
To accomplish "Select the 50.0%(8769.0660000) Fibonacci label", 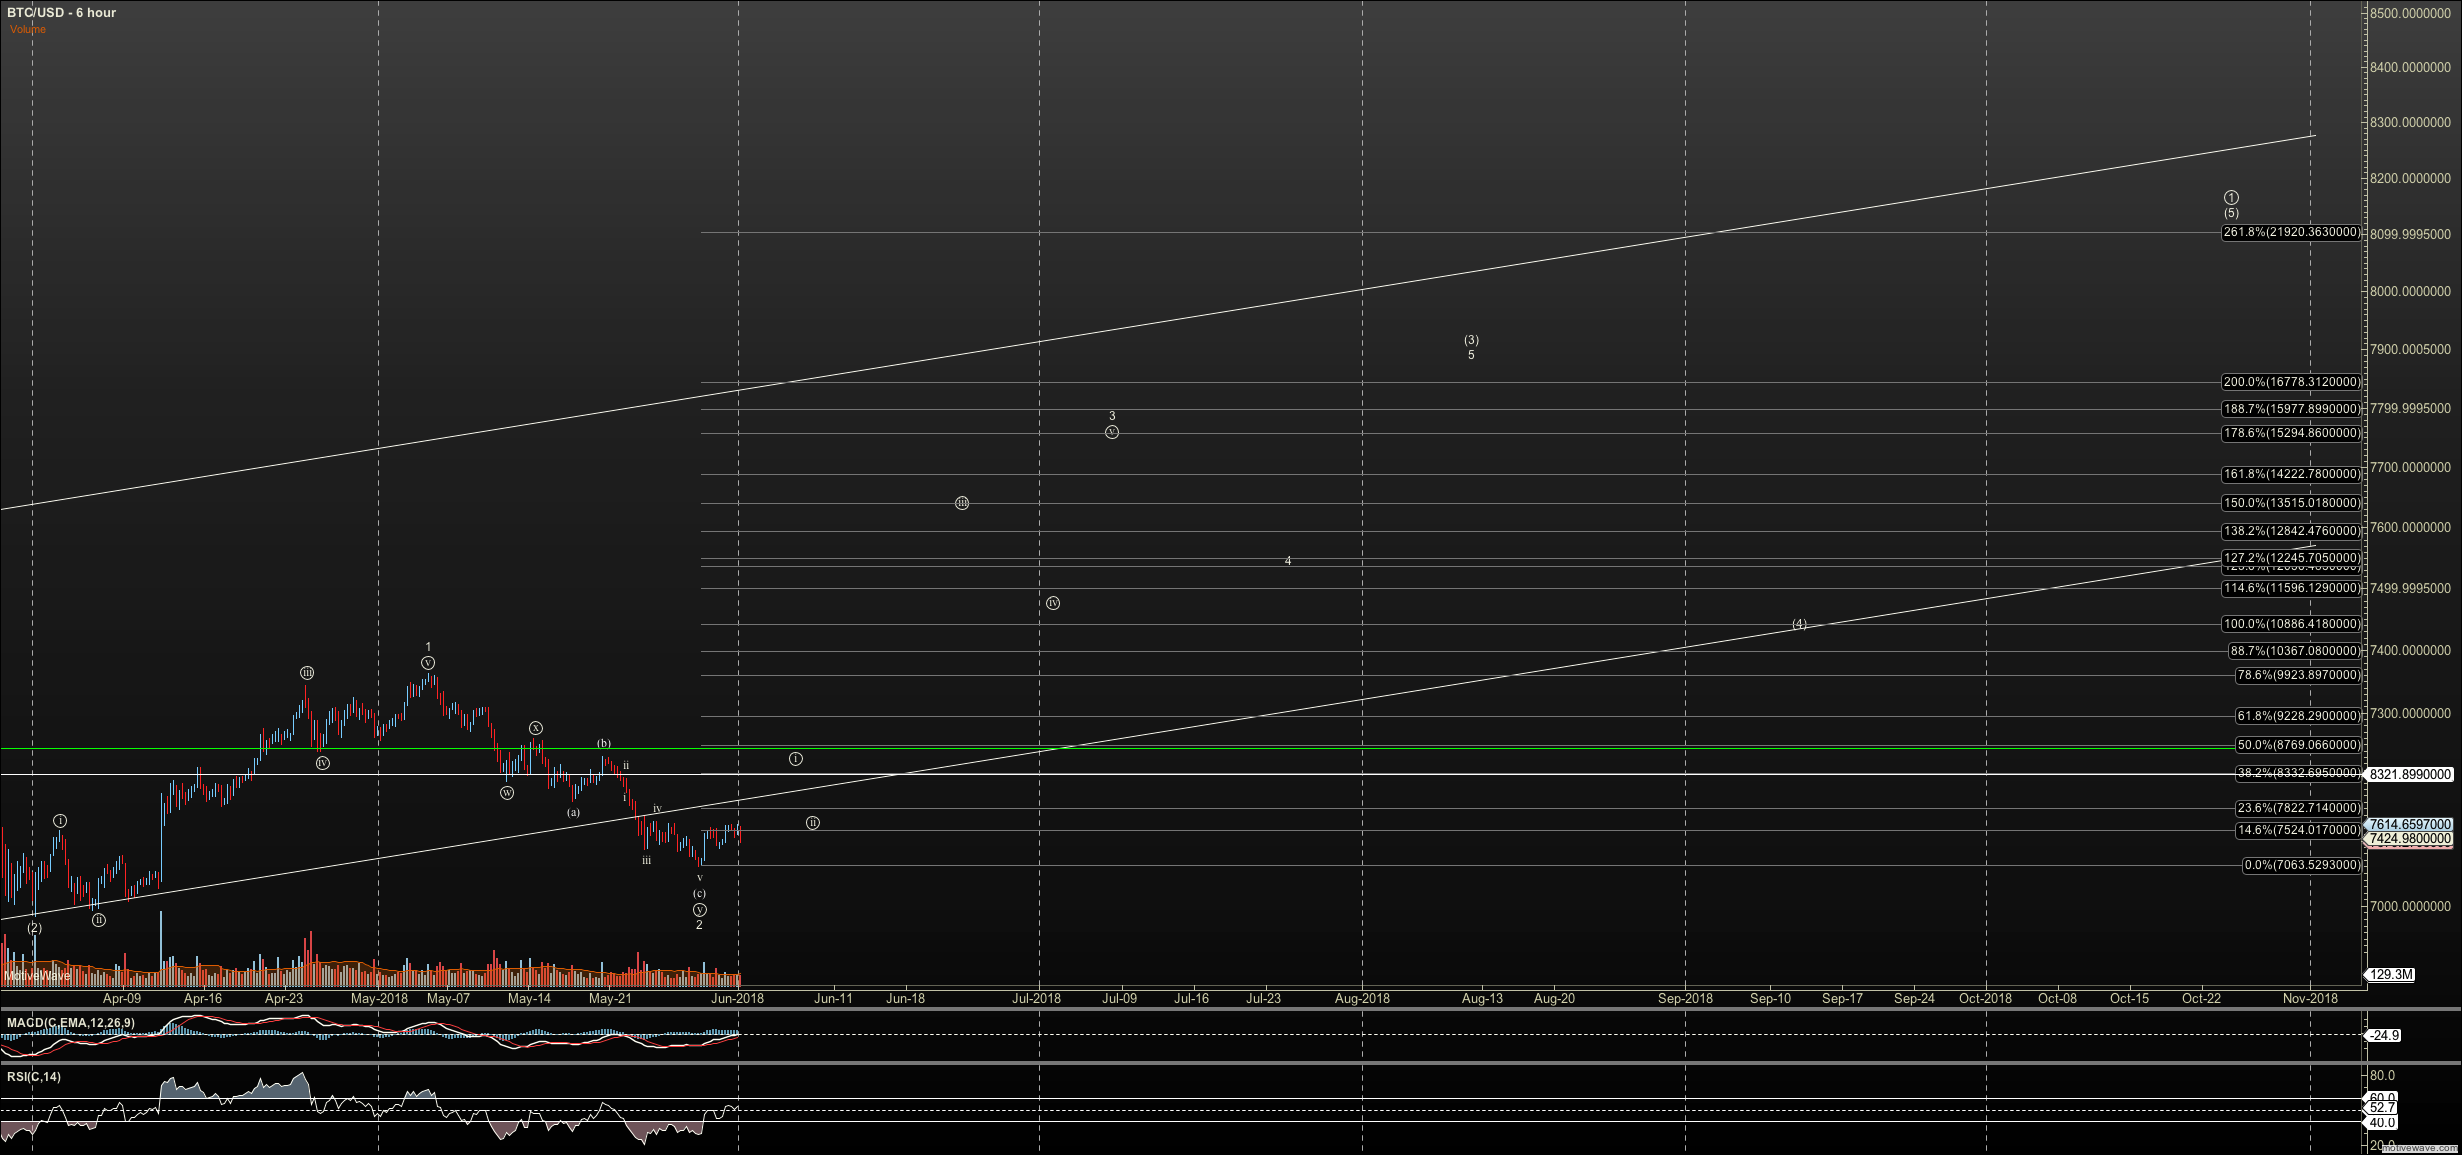I will point(2299,745).
